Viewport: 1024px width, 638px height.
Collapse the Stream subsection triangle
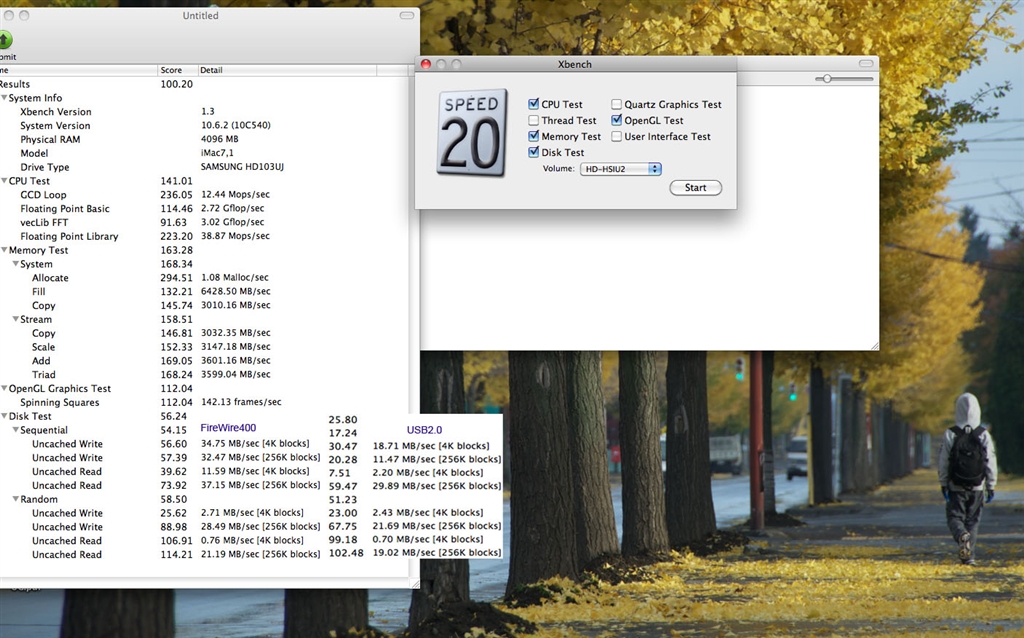pyautogui.click(x=15, y=320)
